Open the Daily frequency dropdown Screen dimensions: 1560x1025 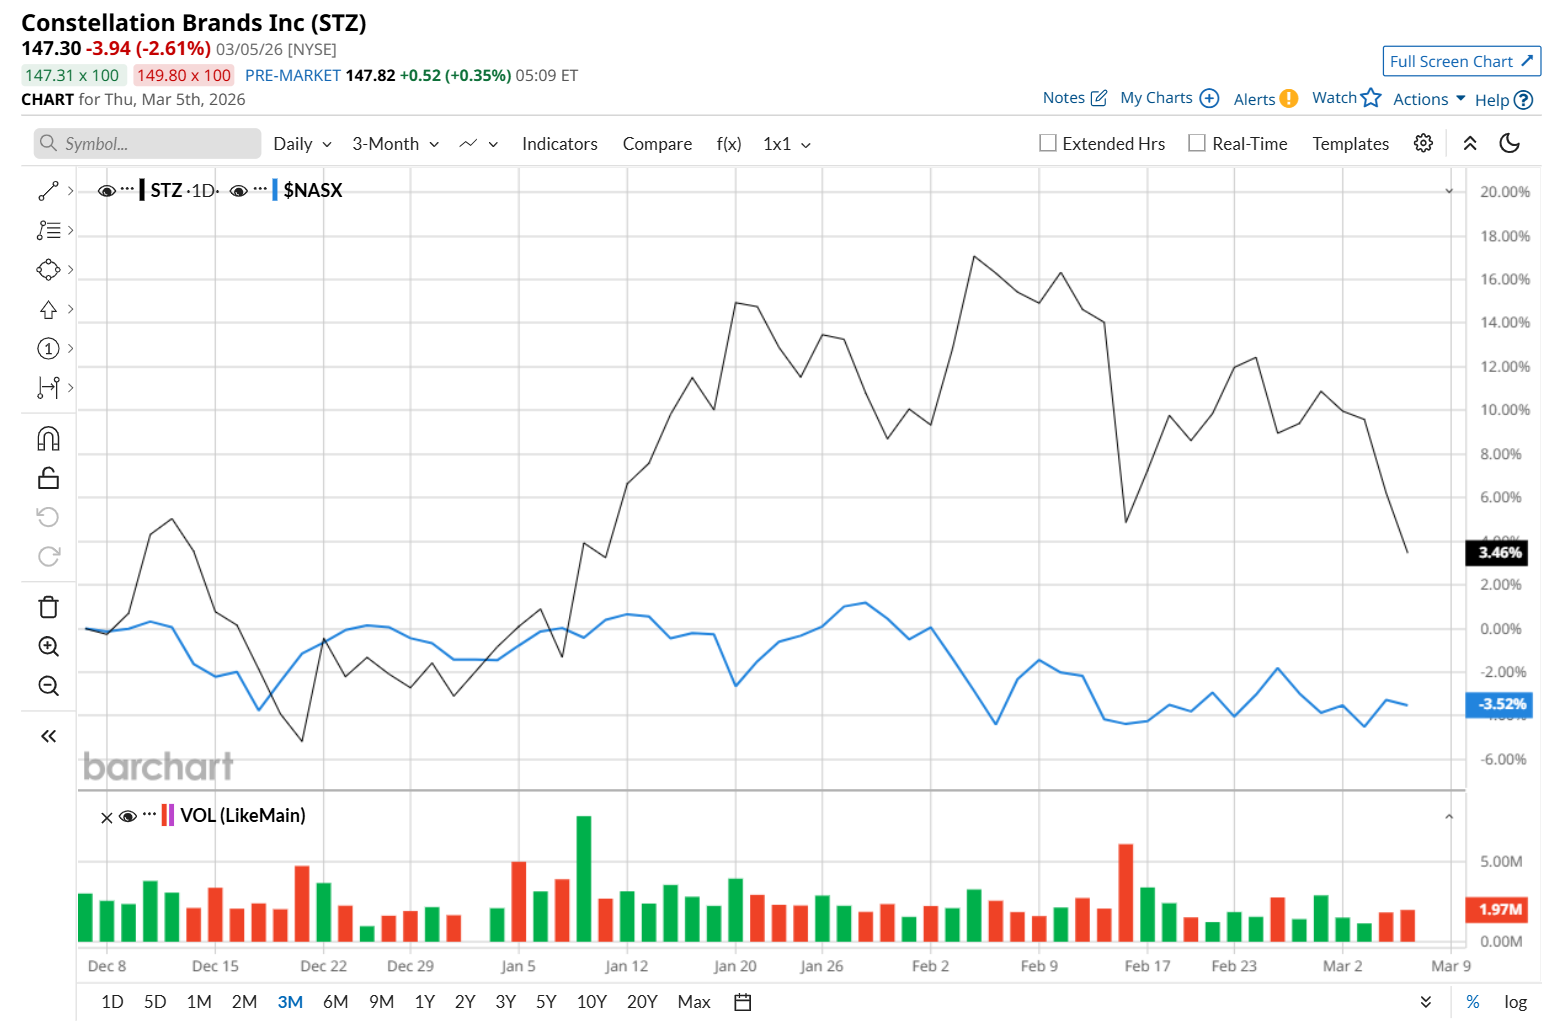[302, 144]
